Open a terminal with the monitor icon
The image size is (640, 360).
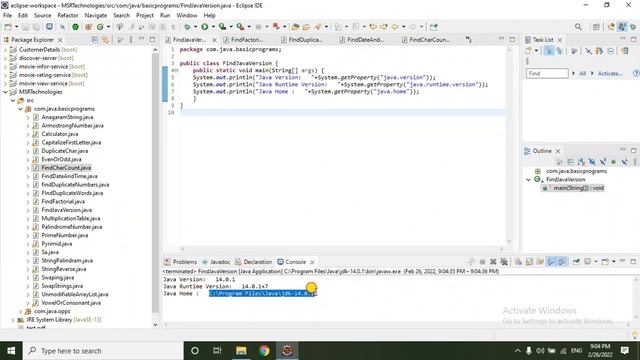point(49,27)
